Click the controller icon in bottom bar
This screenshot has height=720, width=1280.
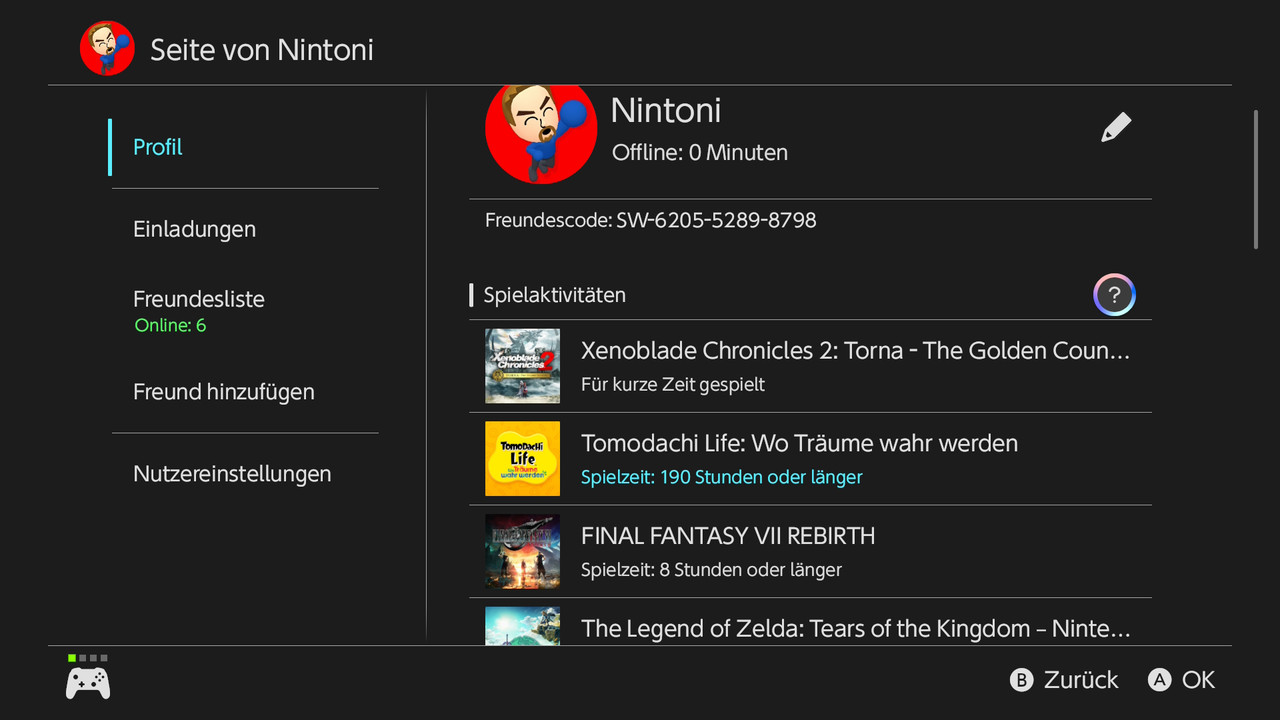pyautogui.click(x=88, y=683)
